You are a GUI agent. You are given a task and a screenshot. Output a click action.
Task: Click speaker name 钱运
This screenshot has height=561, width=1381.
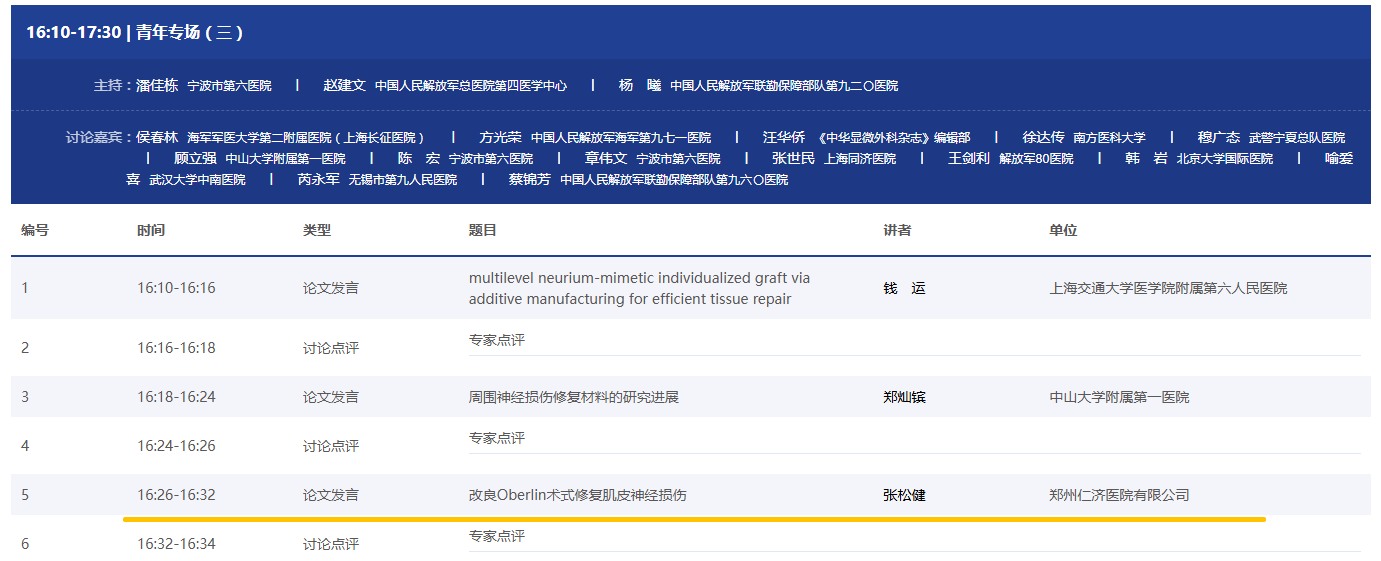[x=904, y=288]
